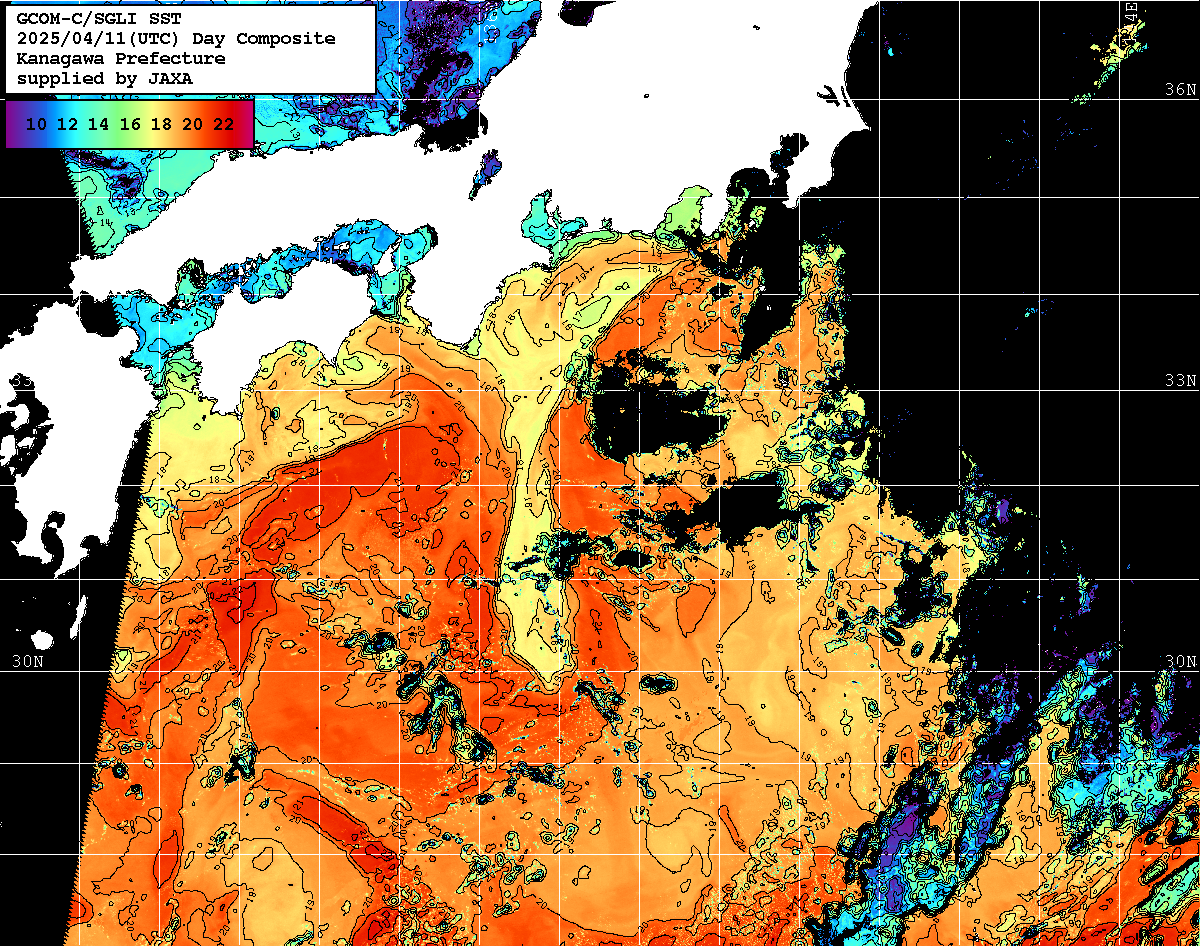Click the full 33N latitude label

coord(1181,381)
